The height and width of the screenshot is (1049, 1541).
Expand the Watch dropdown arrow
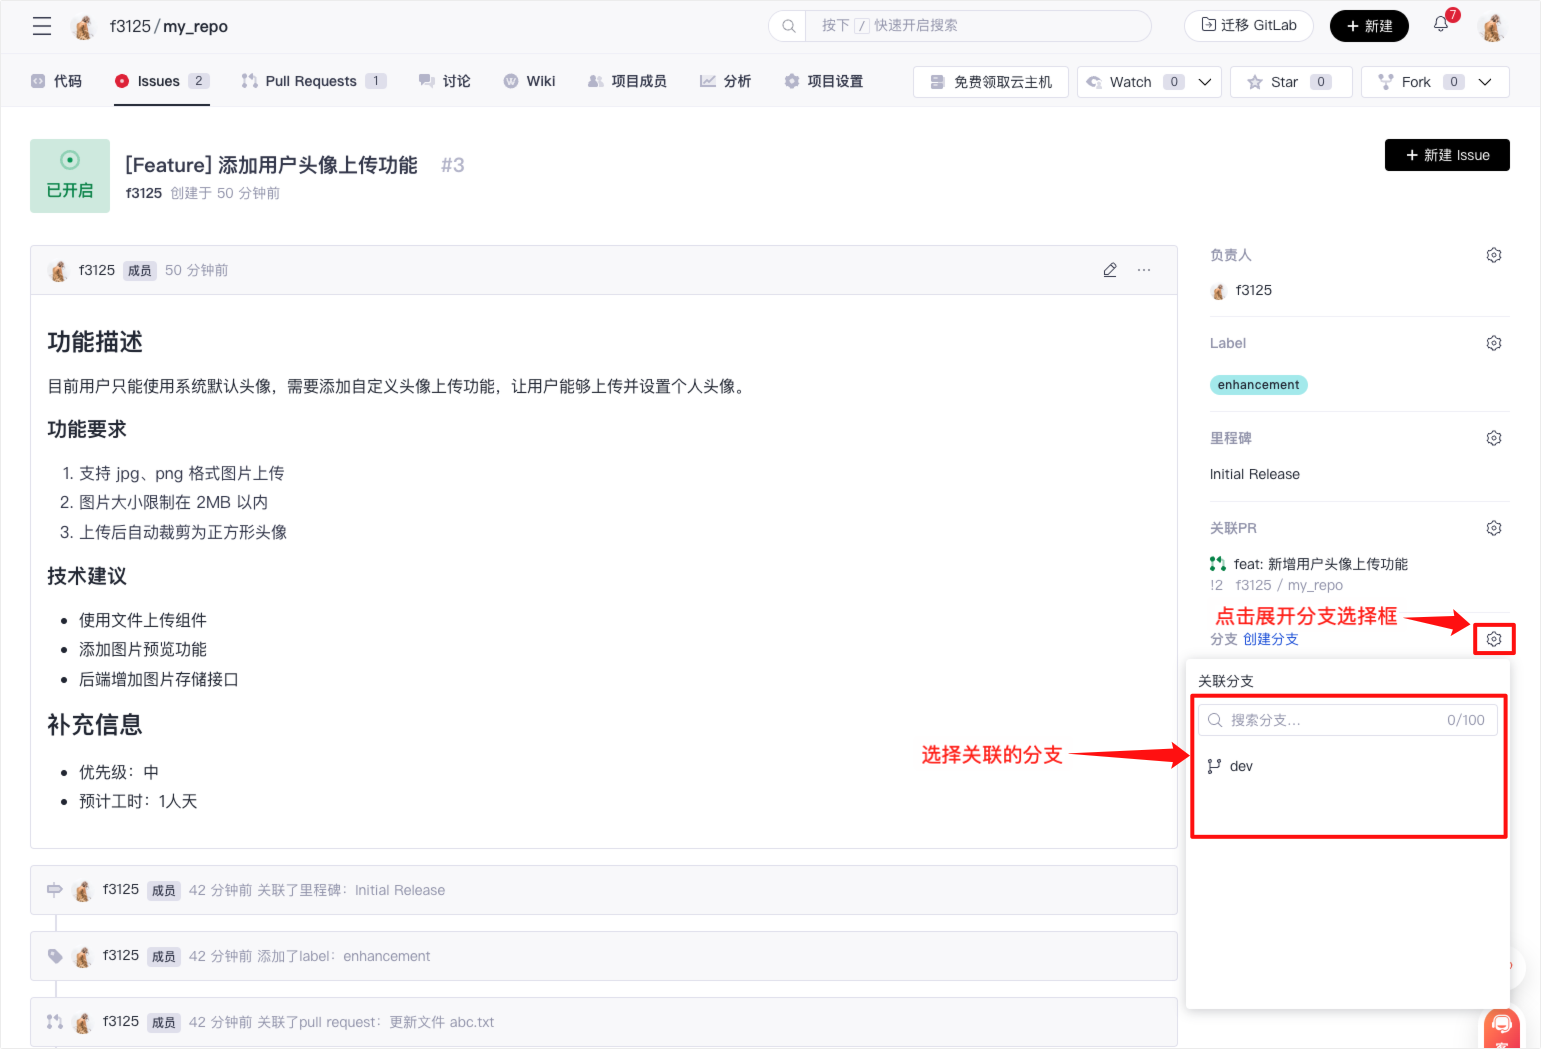point(1205,82)
